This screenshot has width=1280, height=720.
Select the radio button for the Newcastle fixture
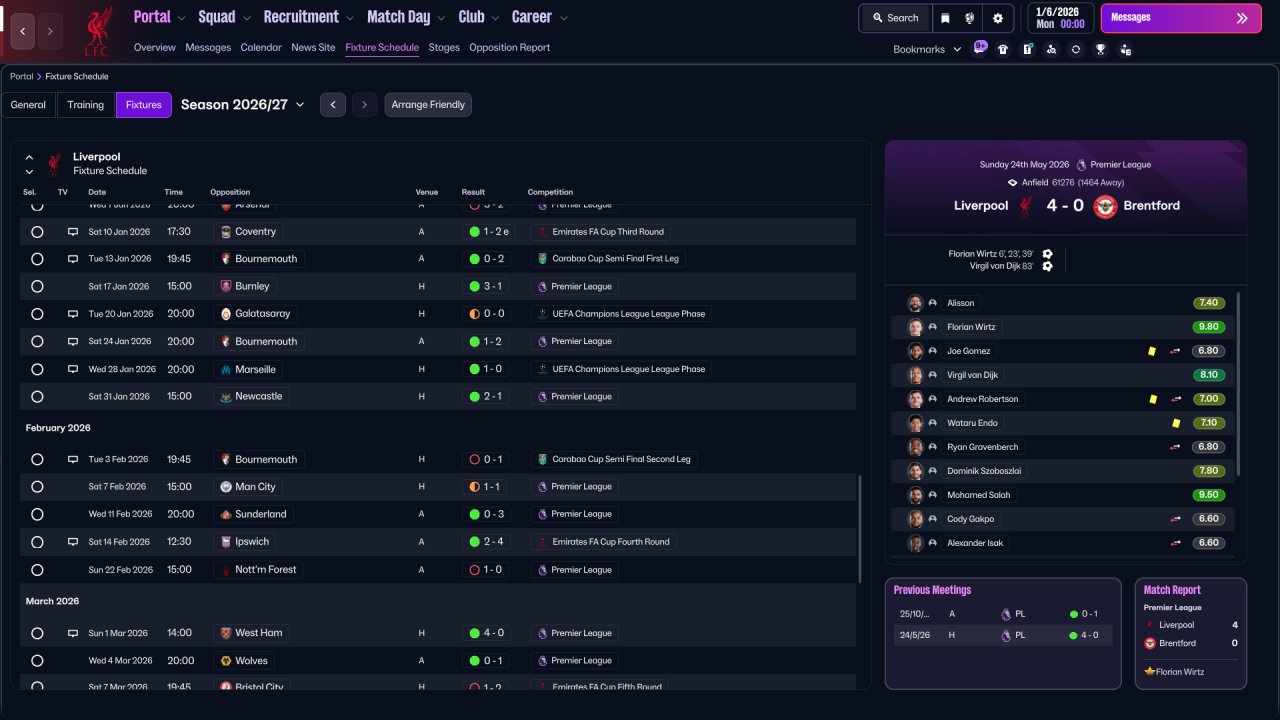(x=37, y=397)
